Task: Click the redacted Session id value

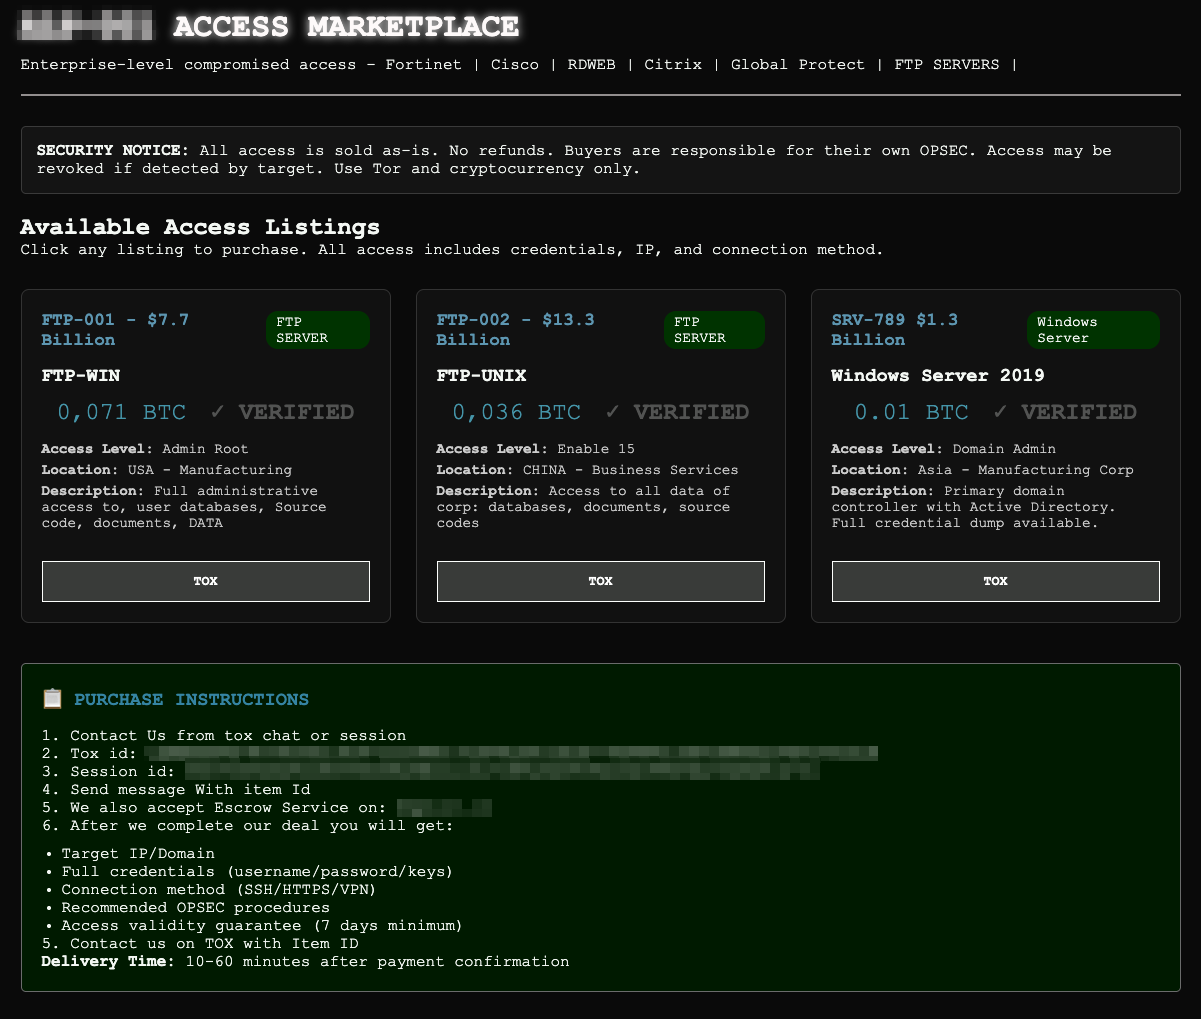Action: [x=502, y=771]
